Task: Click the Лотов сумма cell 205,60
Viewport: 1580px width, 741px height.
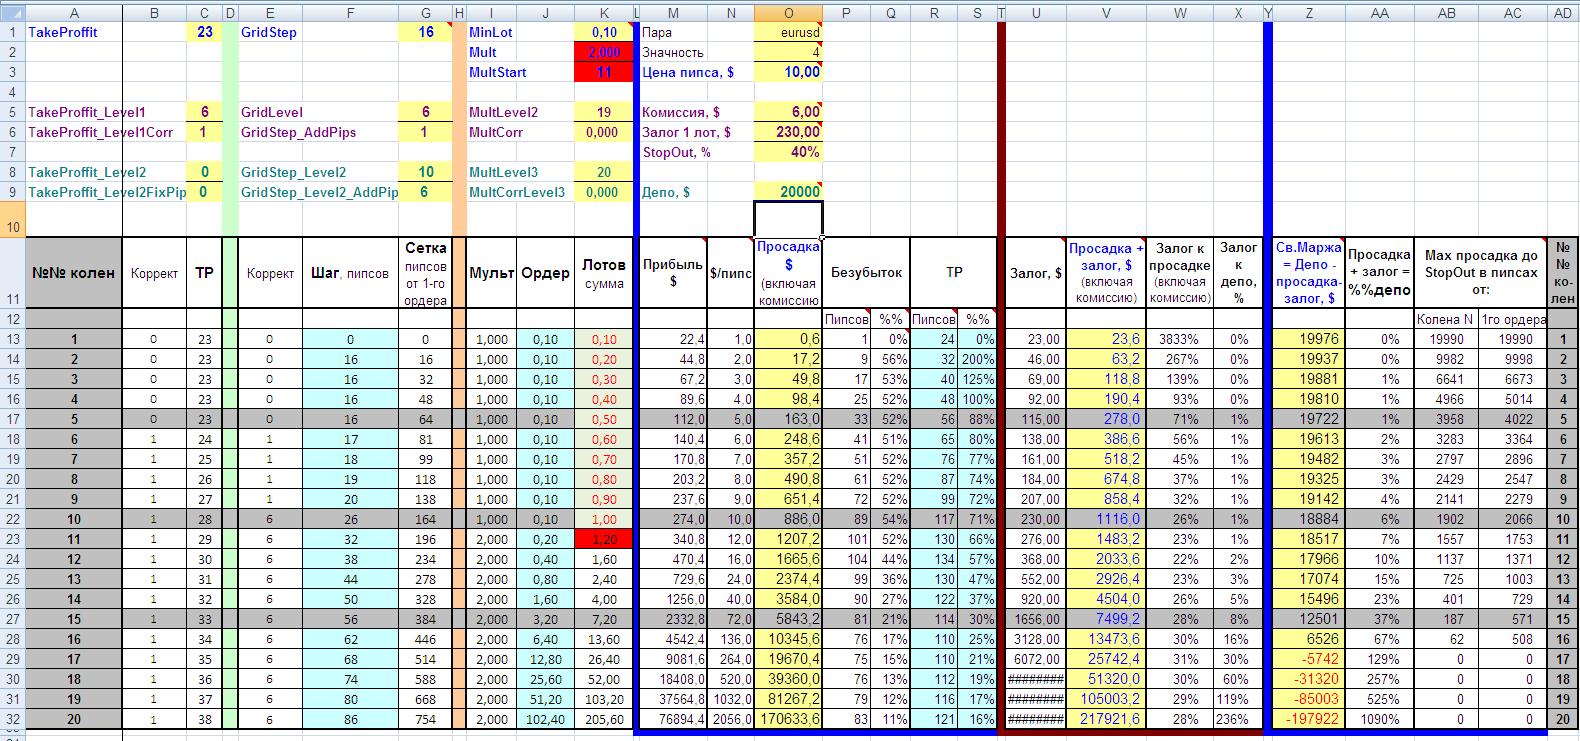Action: click(x=604, y=719)
